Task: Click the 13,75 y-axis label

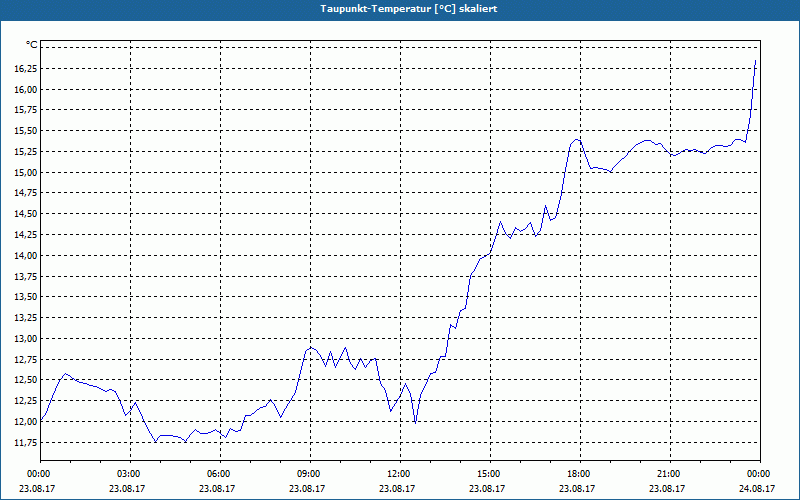Action: click(x=26, y=277)
